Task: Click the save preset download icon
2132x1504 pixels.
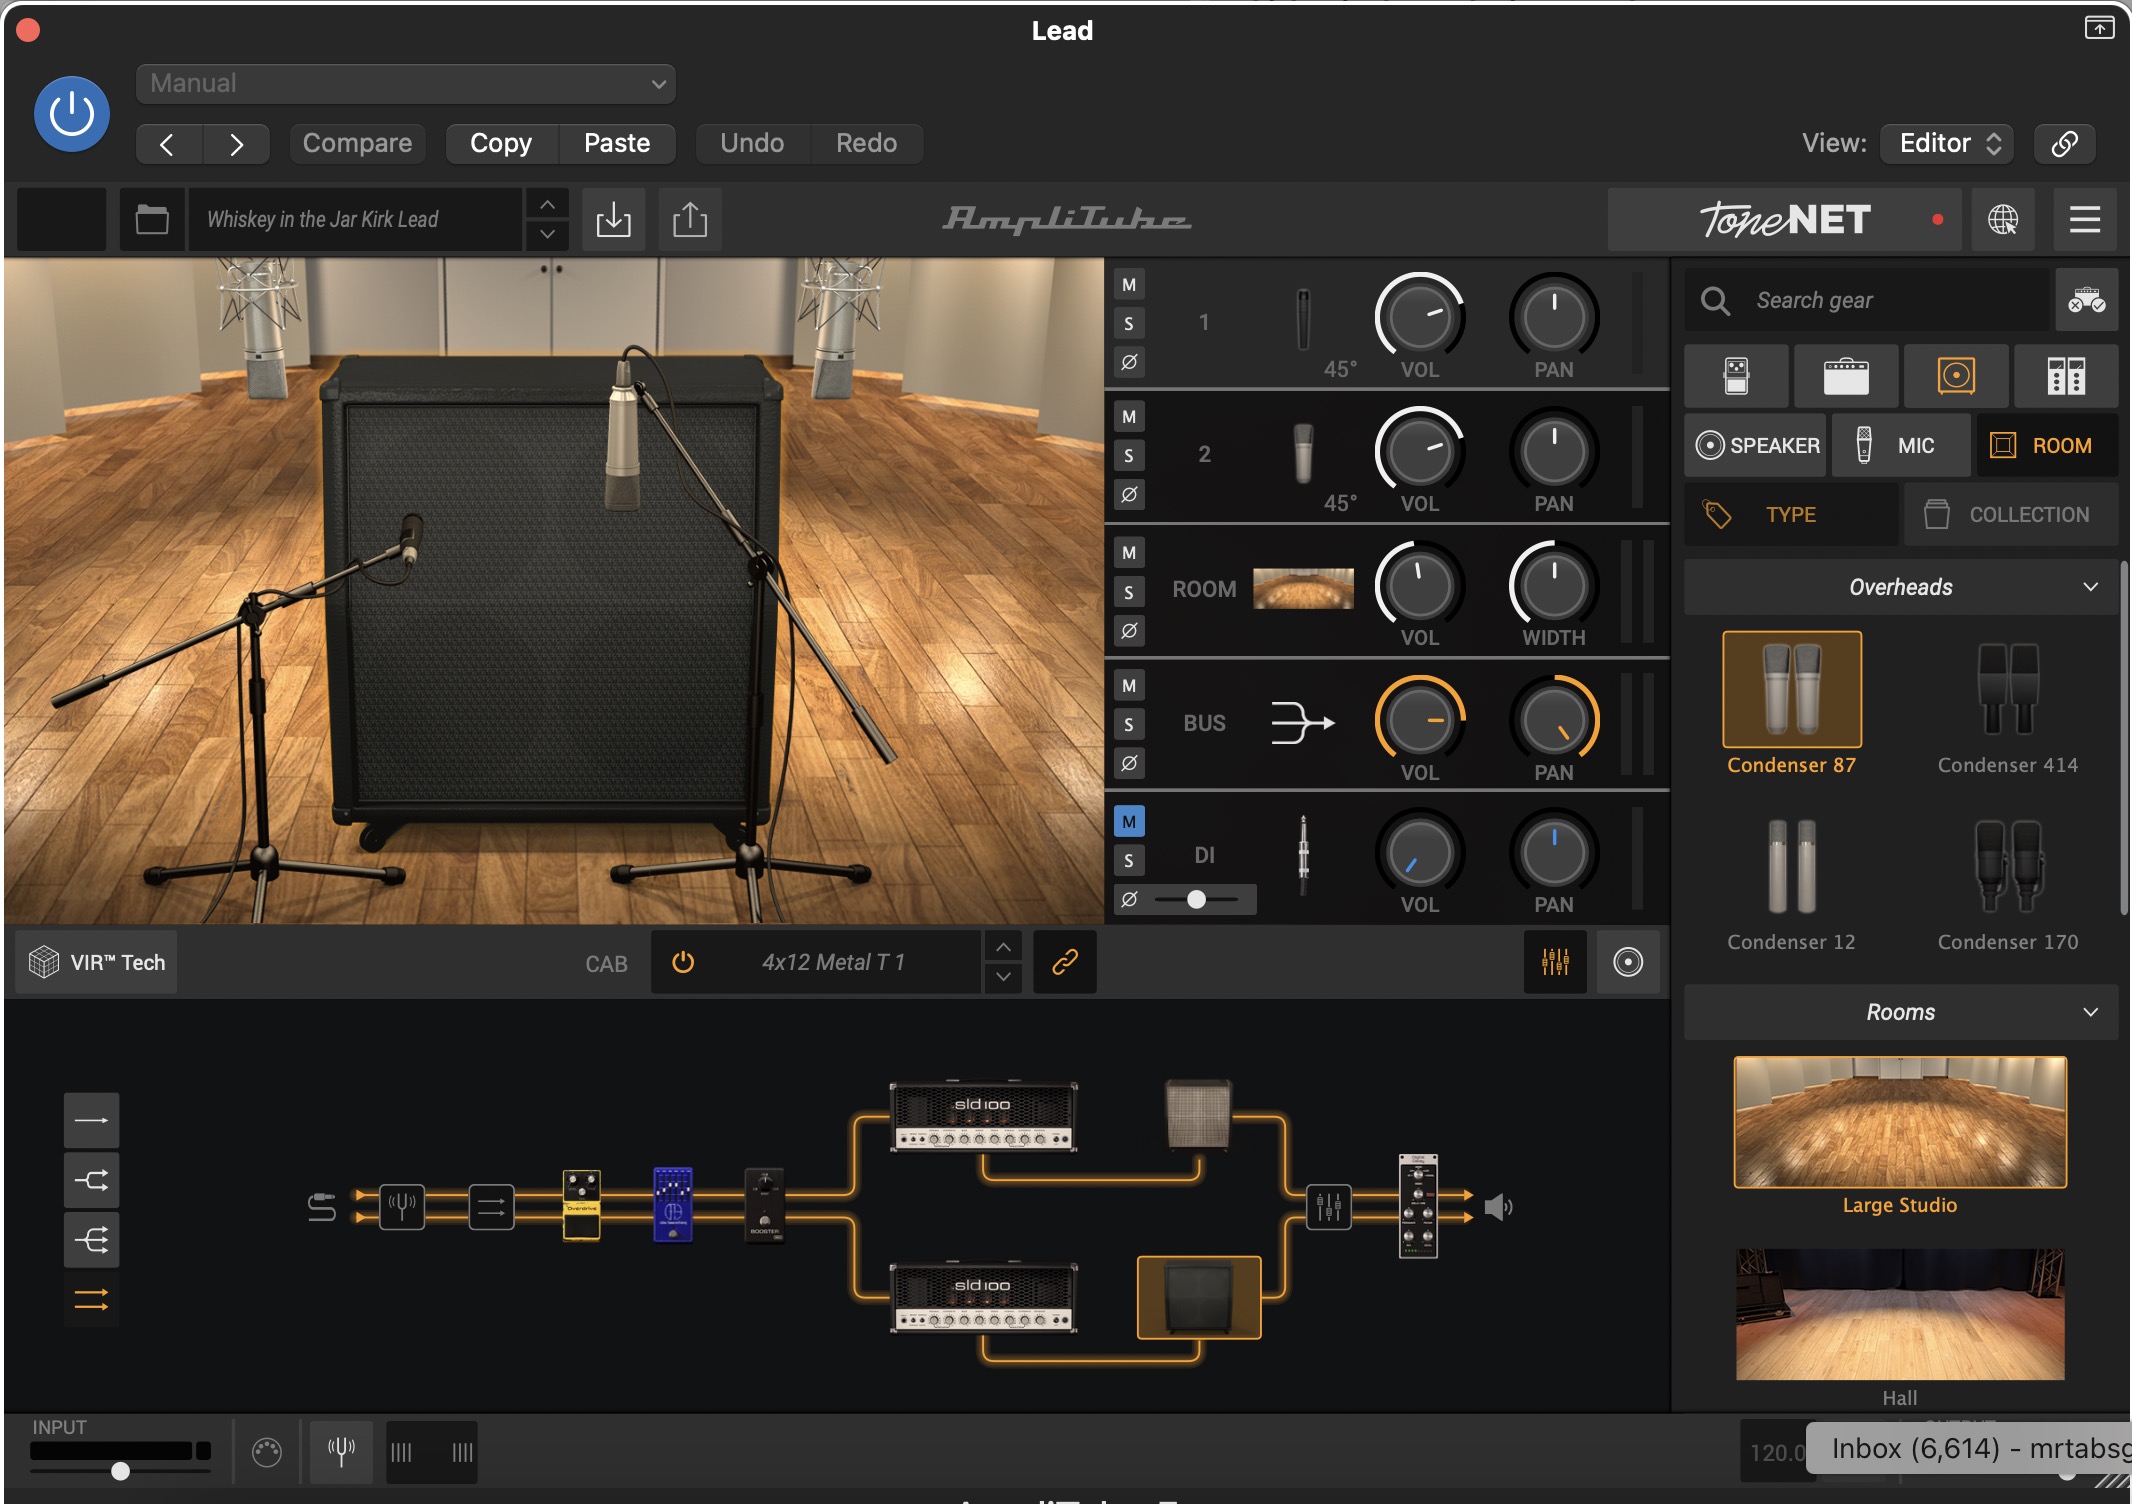Action: 613,219
